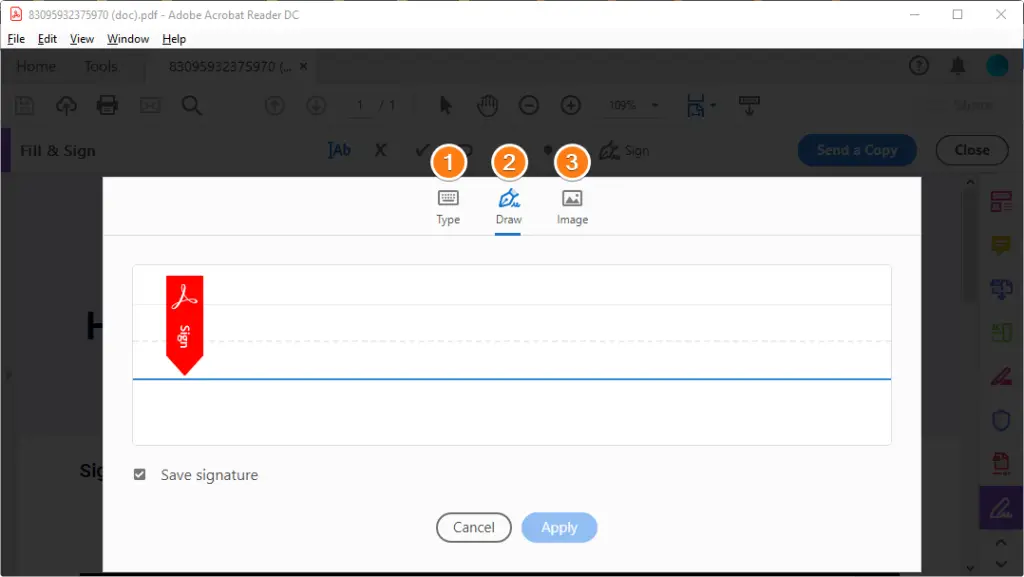Select the Hand pan tool

pos(487,105)
